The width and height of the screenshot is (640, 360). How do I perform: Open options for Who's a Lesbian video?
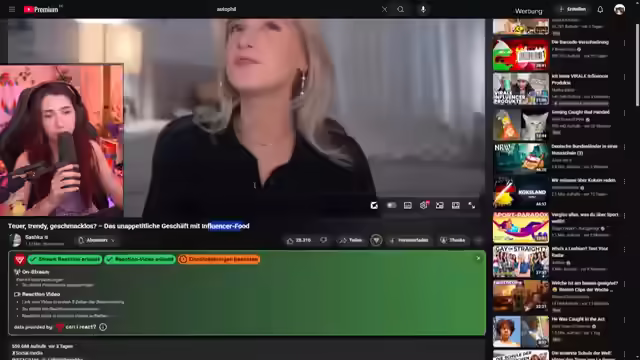tap(624, 249)
